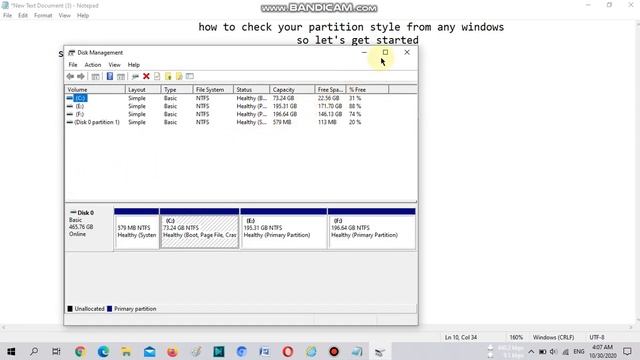The width and height of the screenshot is (640, 360).
Task: Click the Disk Management taskbar icon
Action: pyautogui.click(x=380, y=351)
